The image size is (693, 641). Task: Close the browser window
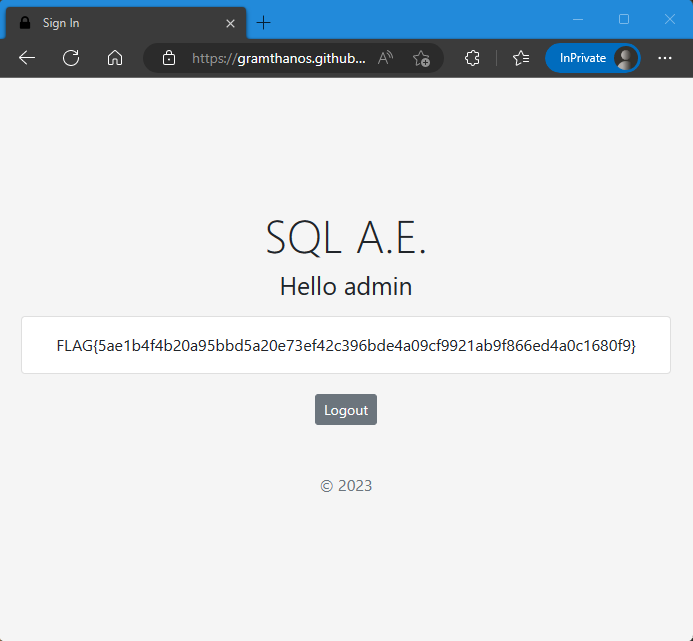[x=670, y=19]
